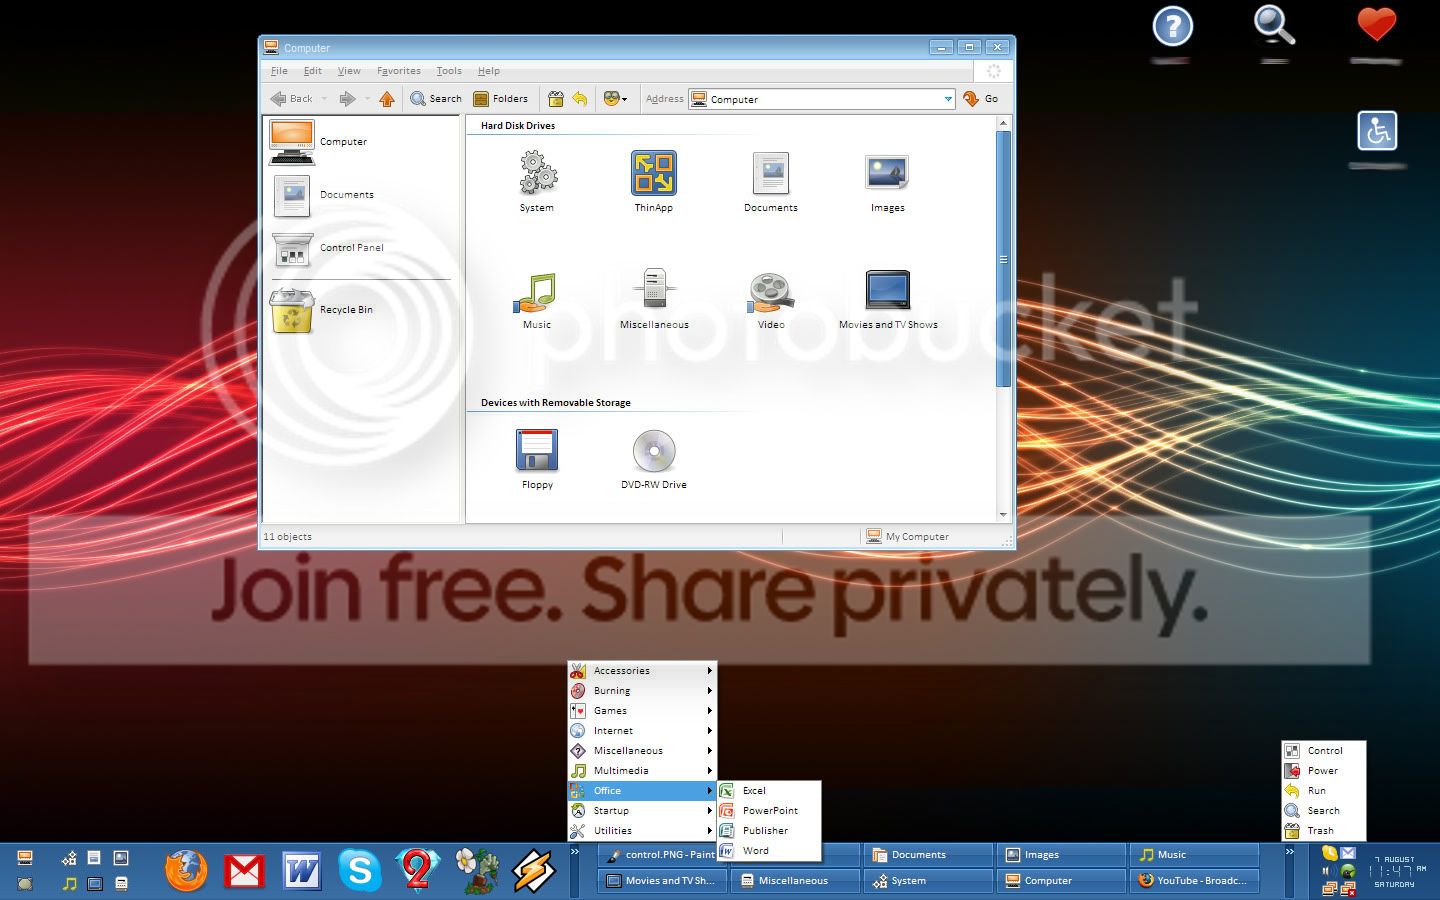Select Startup in the programs menu
Screen dimensions: 1440x900
642,811
